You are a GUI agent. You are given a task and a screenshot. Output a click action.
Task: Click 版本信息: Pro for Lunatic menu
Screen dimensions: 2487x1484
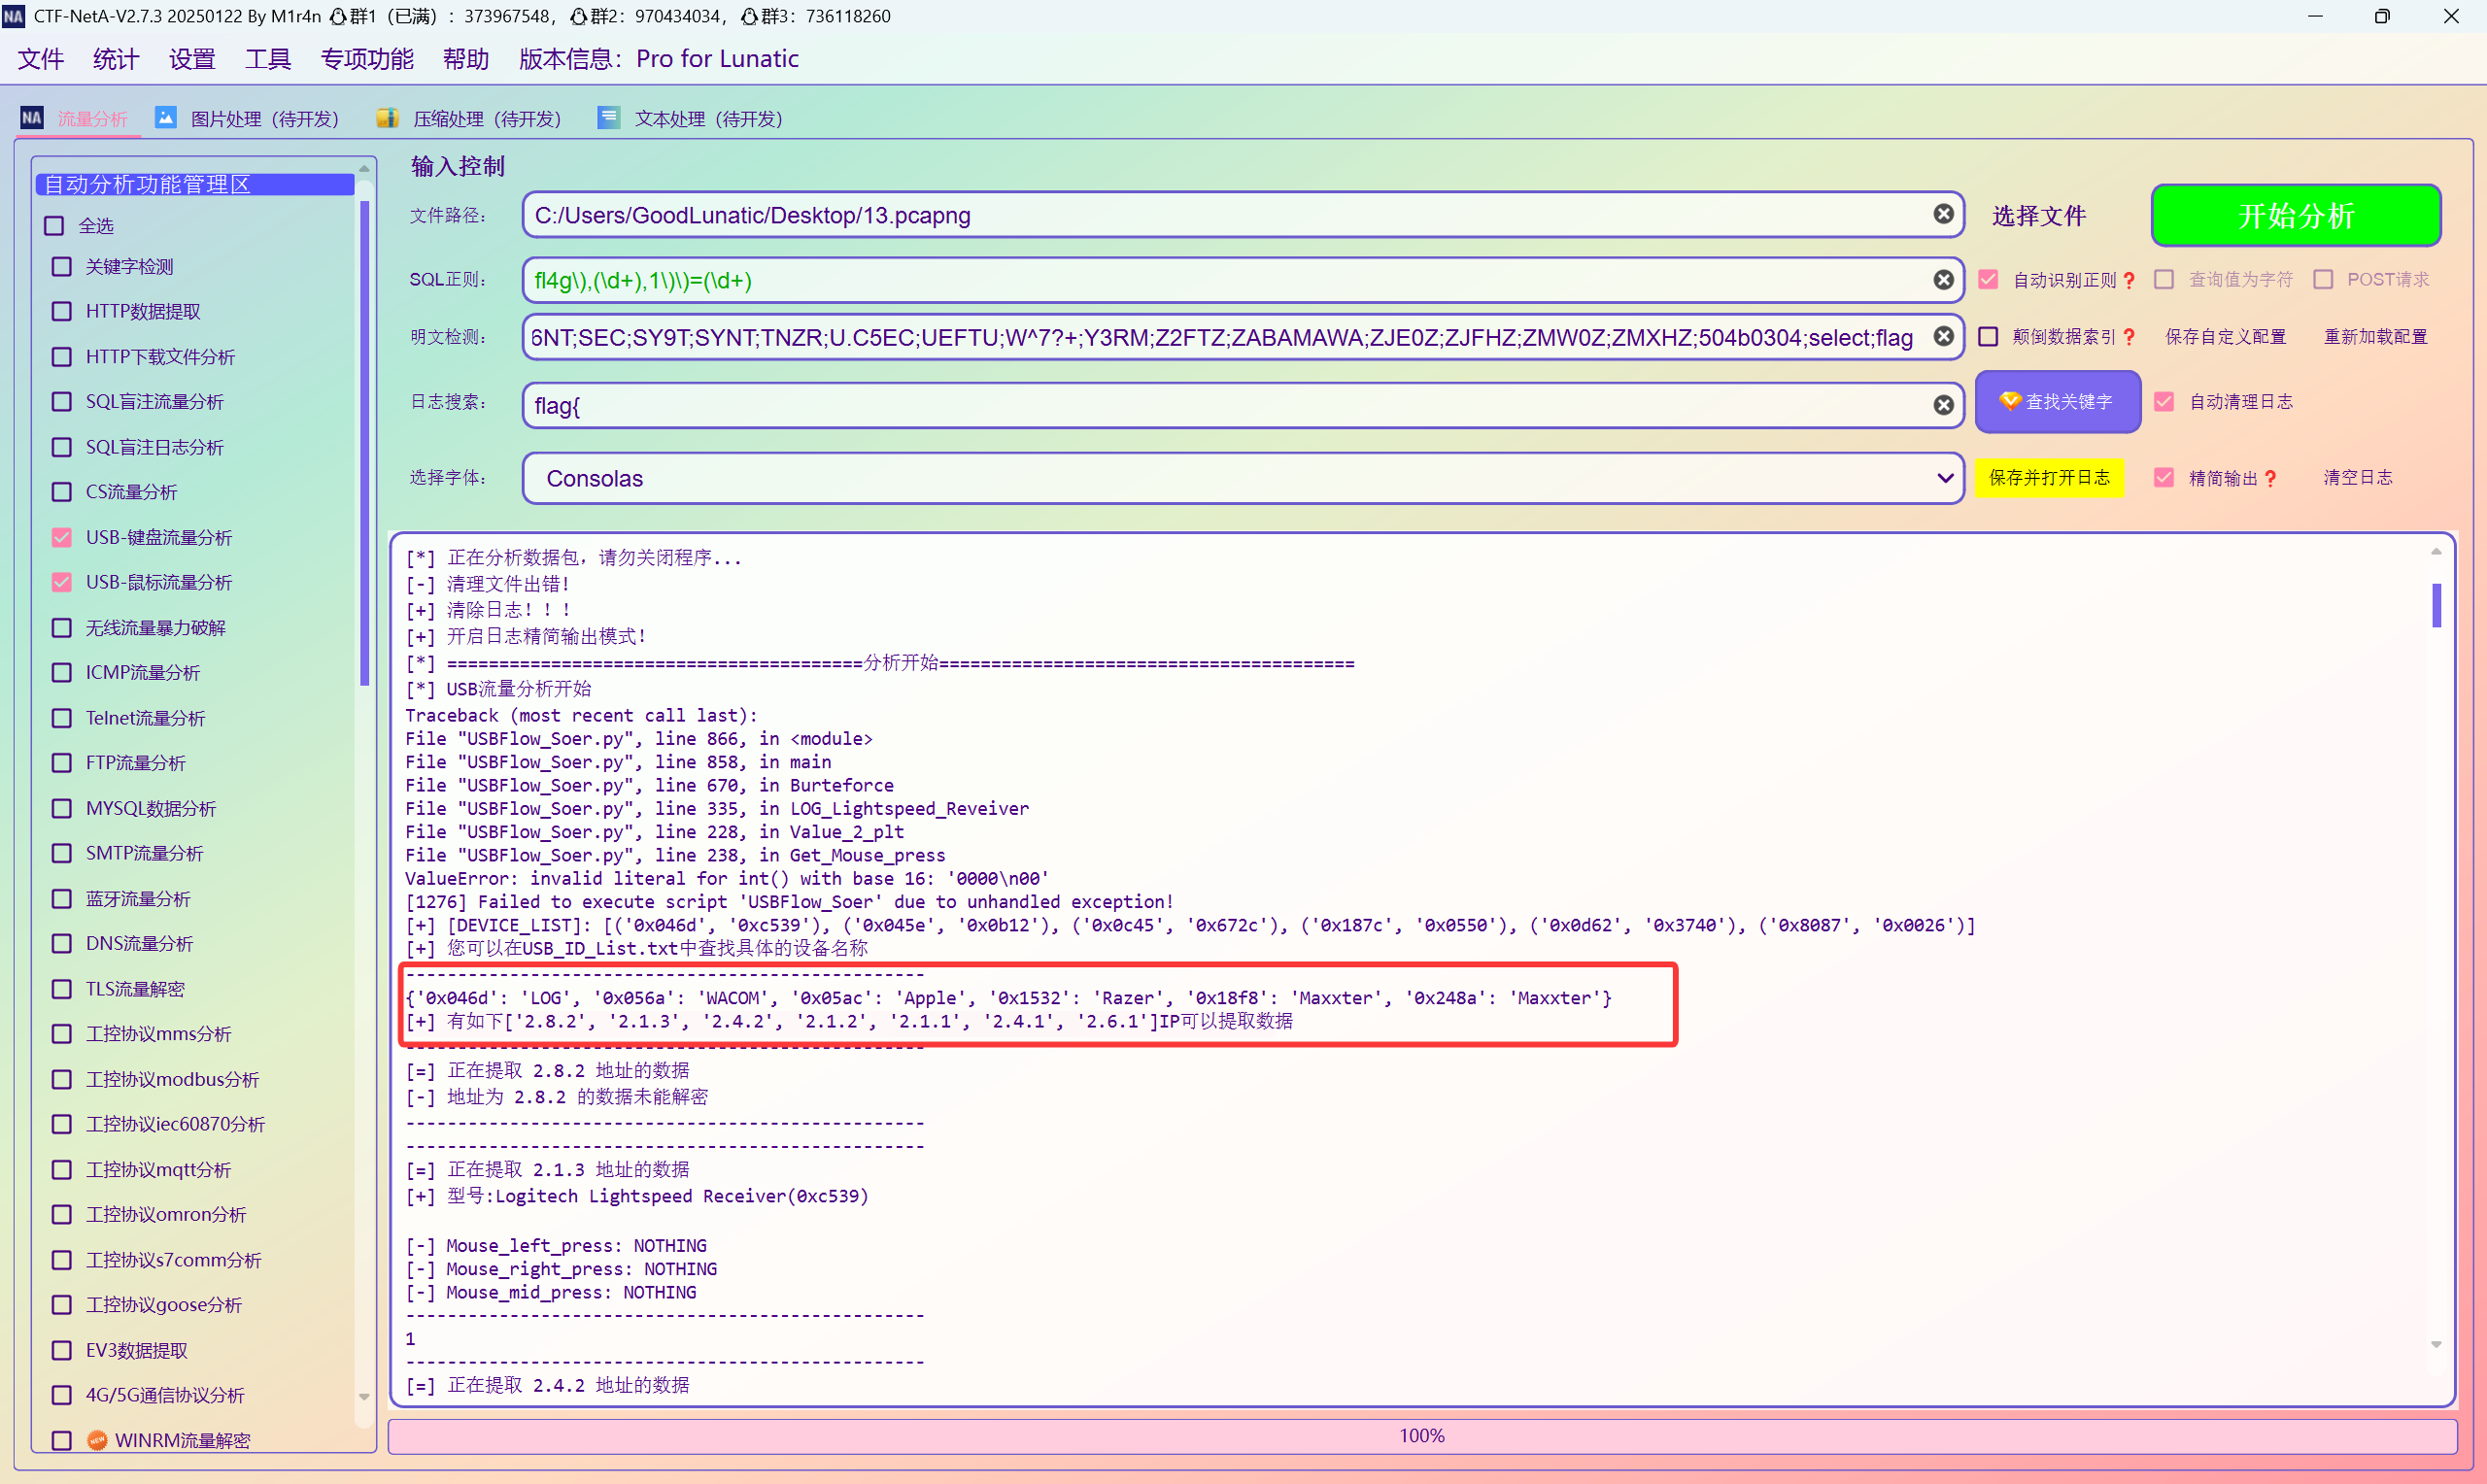tap(658, 59)
